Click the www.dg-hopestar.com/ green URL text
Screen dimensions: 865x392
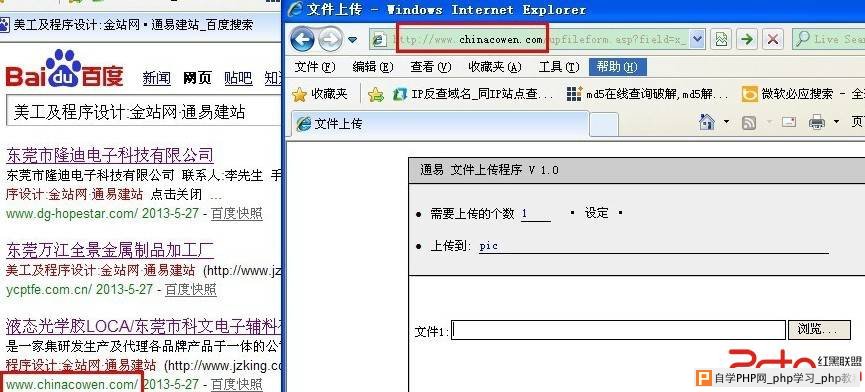click(72, 213)
